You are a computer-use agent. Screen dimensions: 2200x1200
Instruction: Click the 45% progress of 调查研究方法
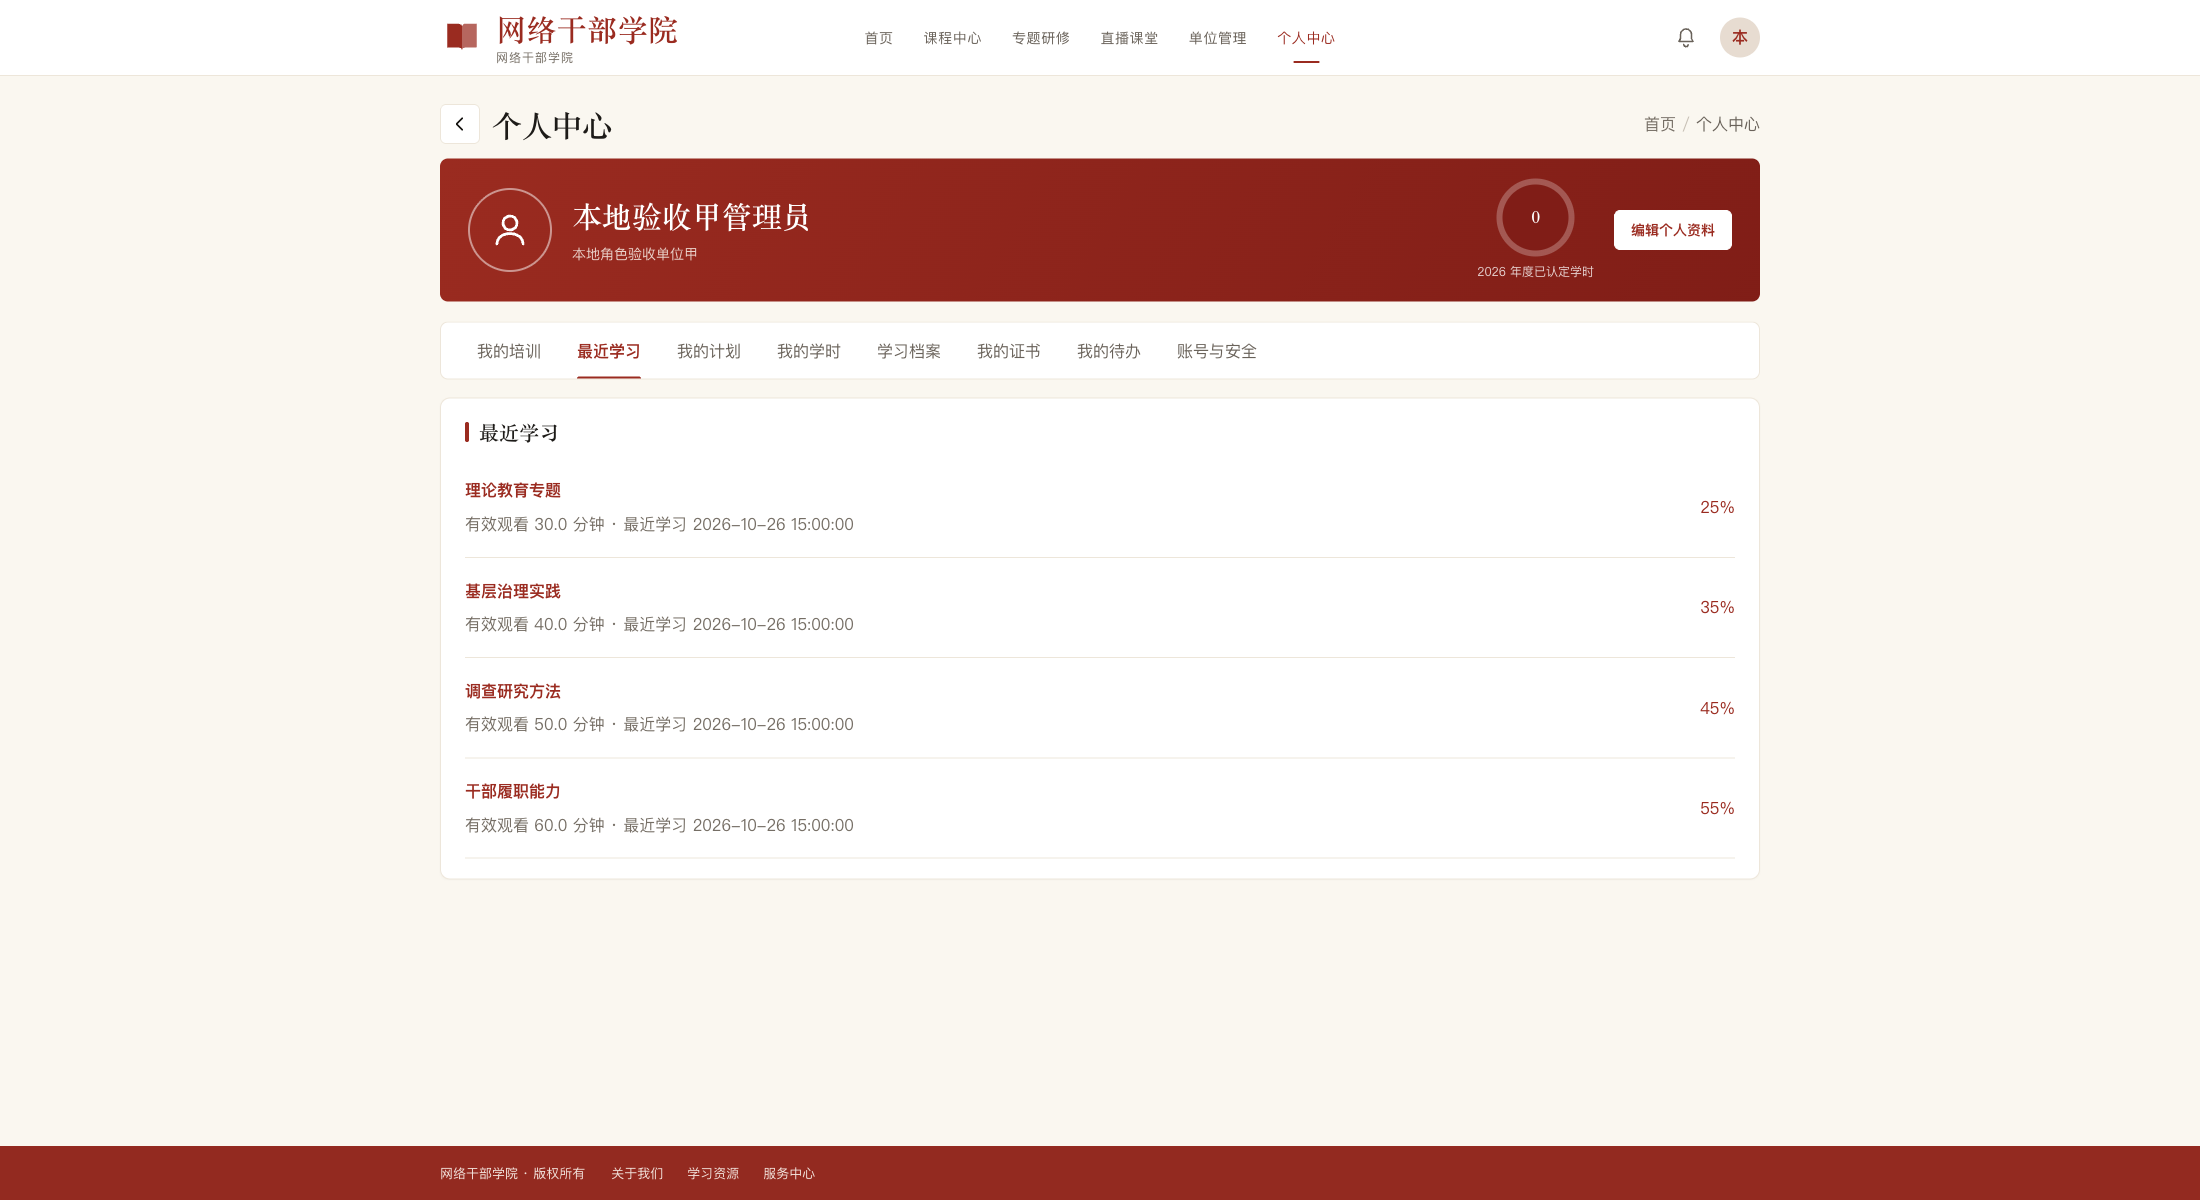coord(1717,708)
